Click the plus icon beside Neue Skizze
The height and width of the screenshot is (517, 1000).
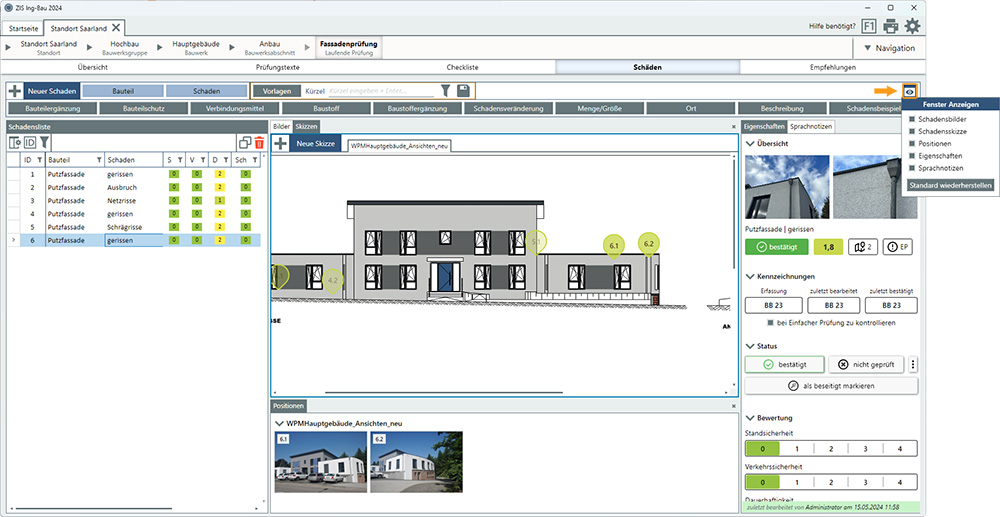tap(281, 144)
